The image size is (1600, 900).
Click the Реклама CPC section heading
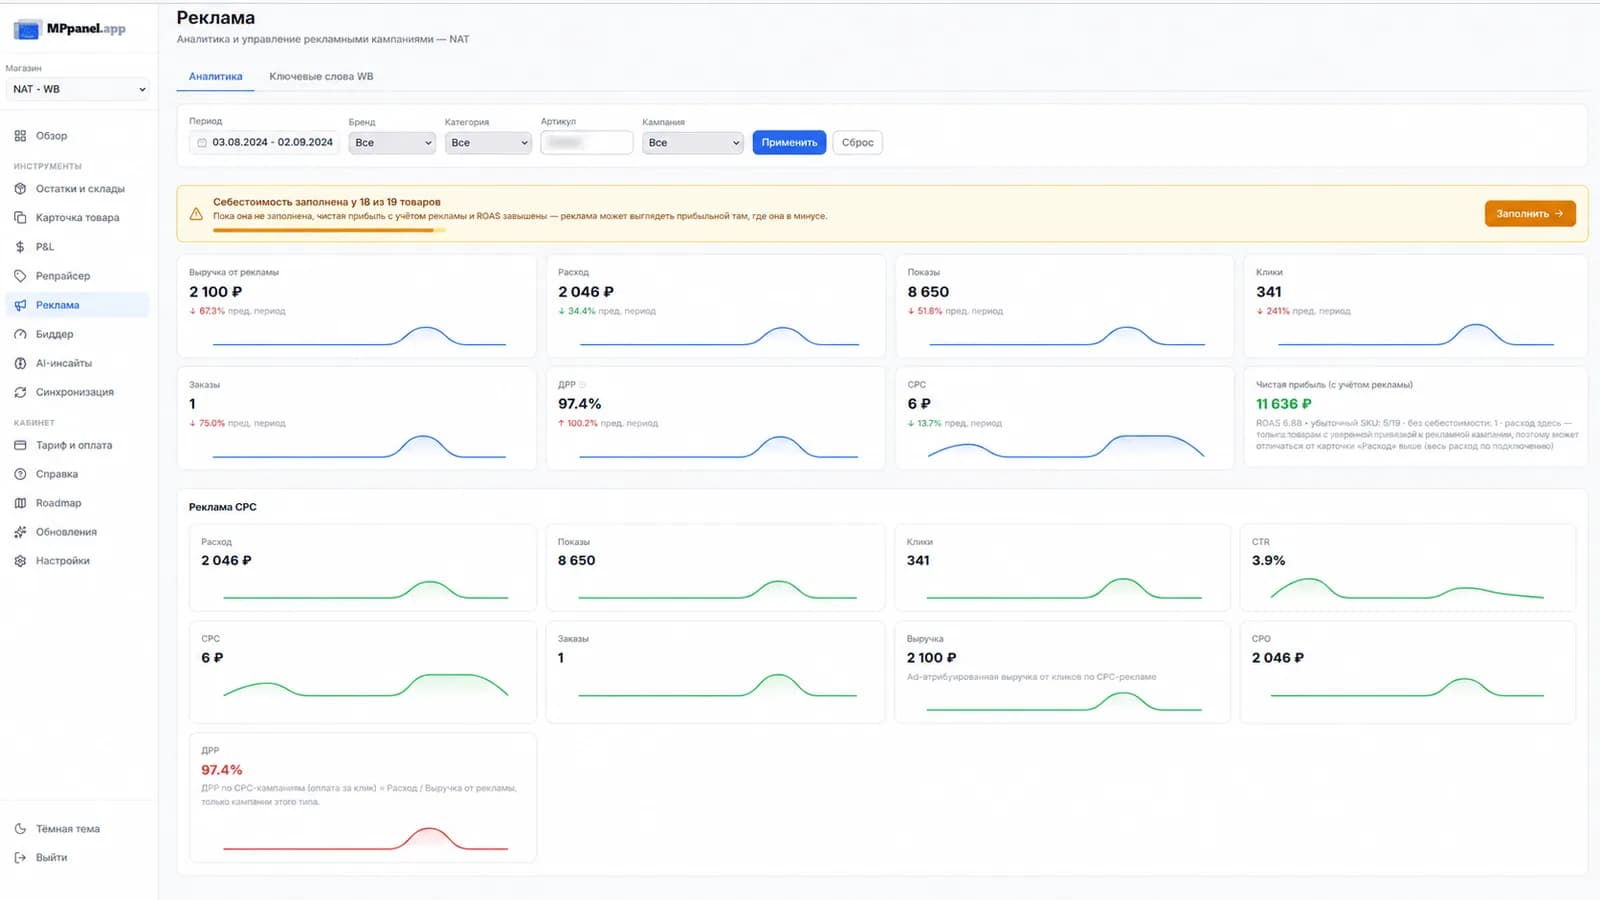223,507
